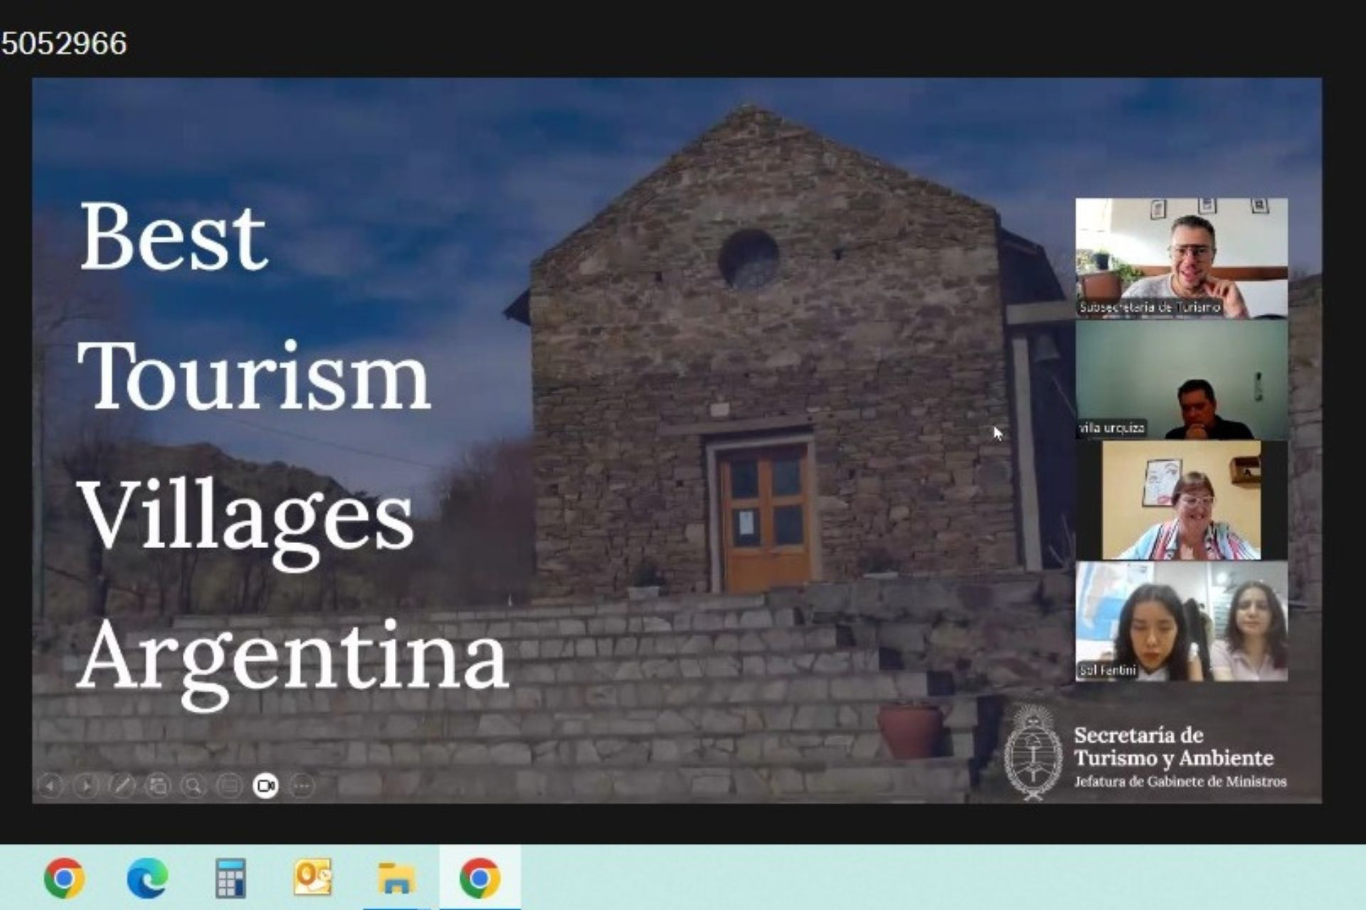The image size is (1366, 910).
Task: Select the Subsecretaria de Turismo video feed
Action: [1181, 258]
